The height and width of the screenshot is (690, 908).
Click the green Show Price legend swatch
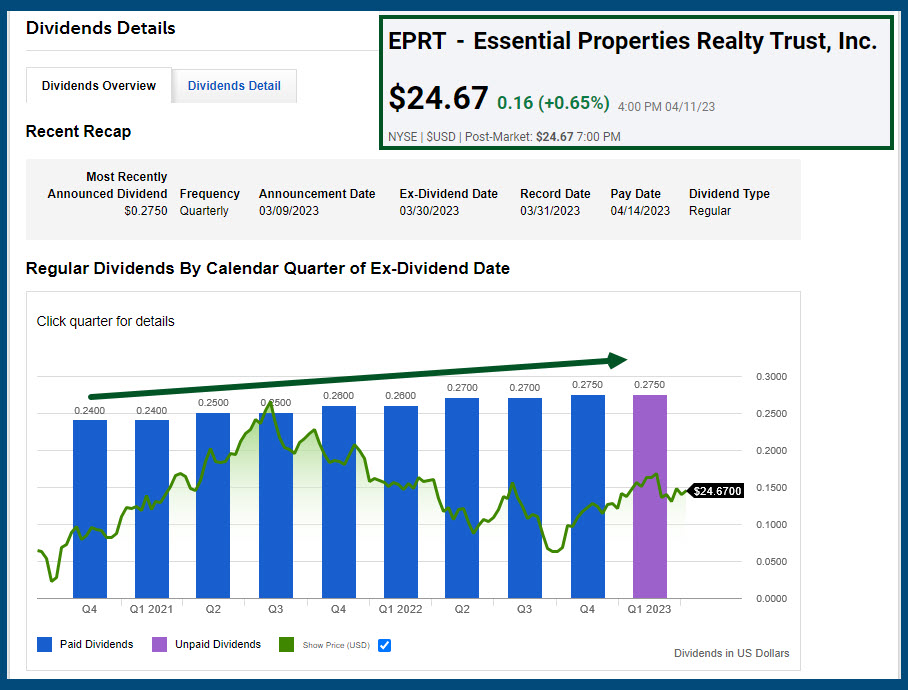click(x=285, y=645)
